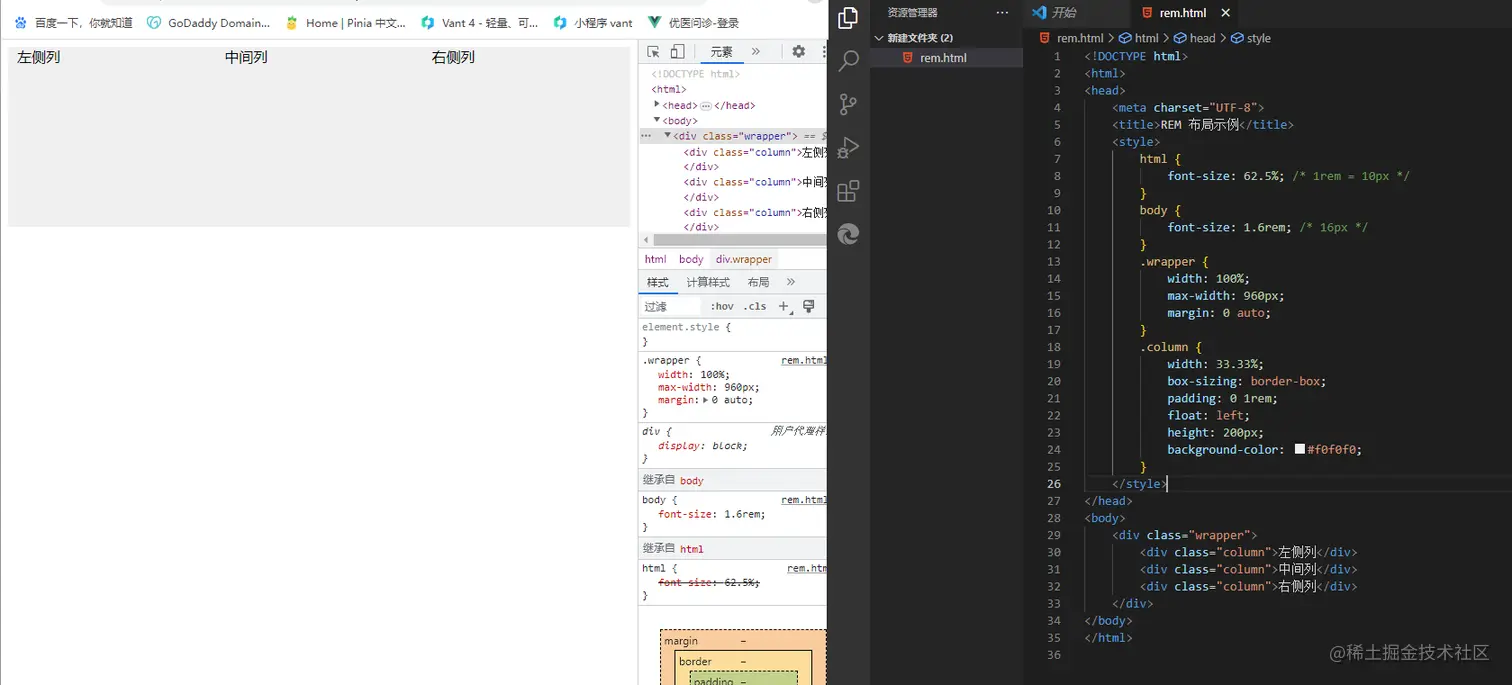1512x685 pixels.
Task: Open the Extensions view
Action: 848,191
